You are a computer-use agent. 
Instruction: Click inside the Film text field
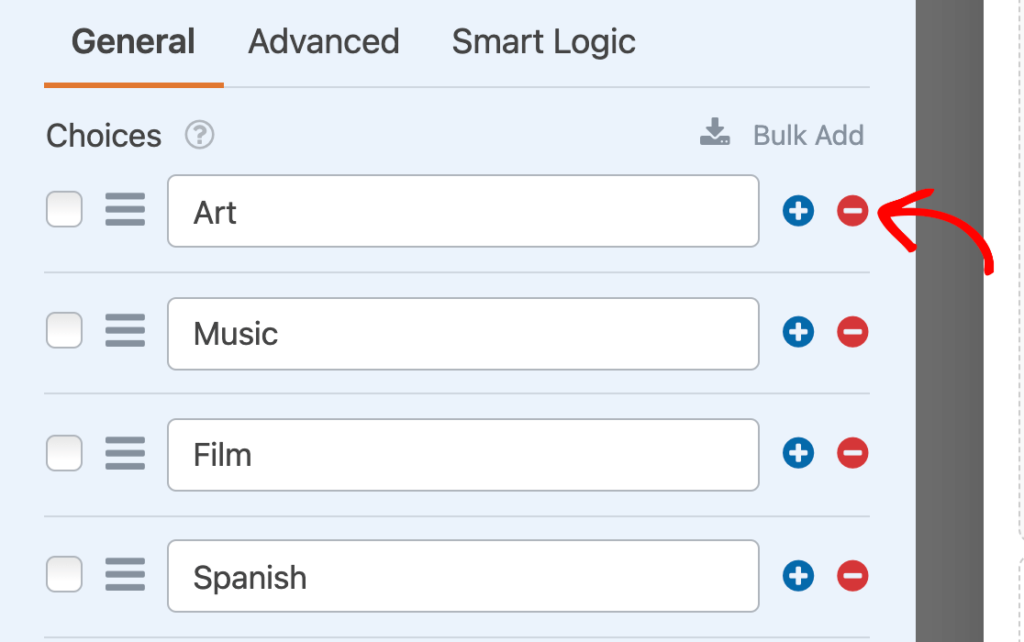[462, 453]
